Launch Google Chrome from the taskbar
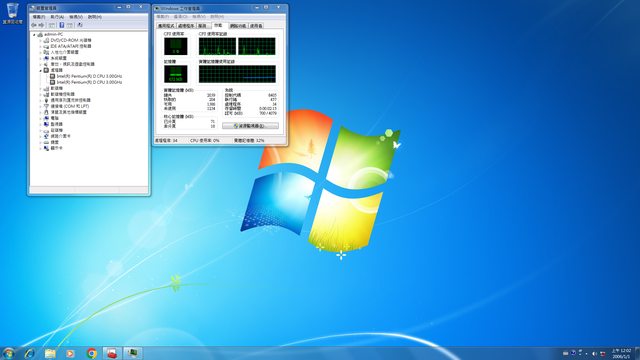Viewport: 640px width, 360px height. click(92, 353)
